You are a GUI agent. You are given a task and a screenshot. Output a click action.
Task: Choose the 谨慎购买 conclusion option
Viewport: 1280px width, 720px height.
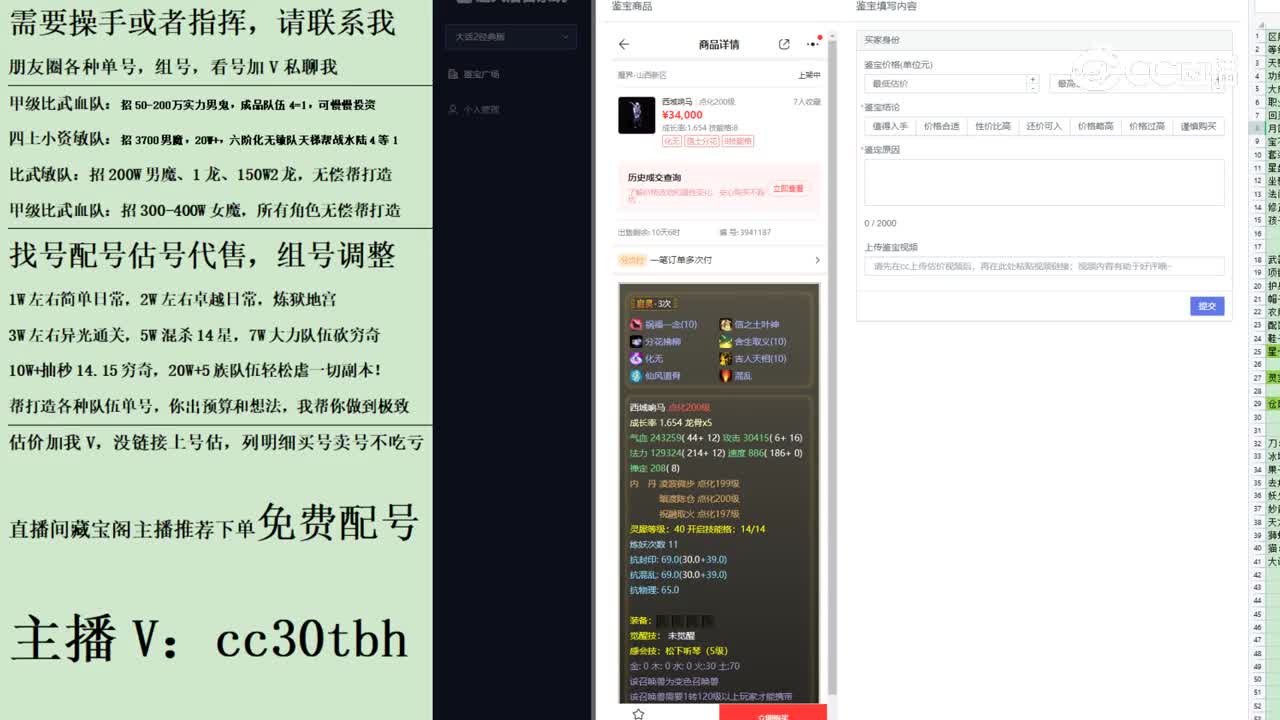click(x=1199, y=125)
